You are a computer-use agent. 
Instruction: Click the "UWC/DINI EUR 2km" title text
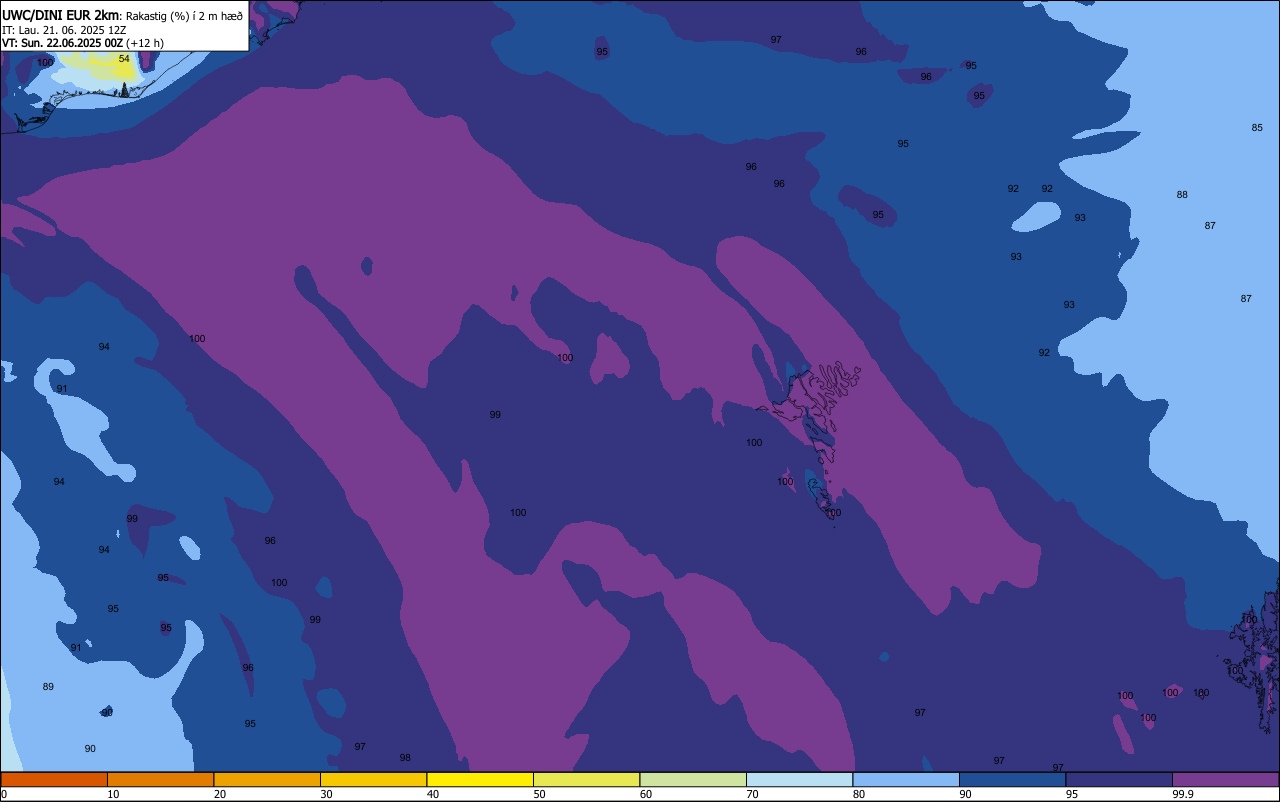pos(60,15)
